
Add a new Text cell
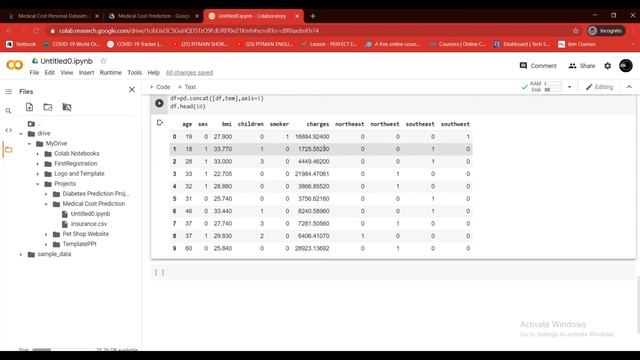click(x=187, y=87)
